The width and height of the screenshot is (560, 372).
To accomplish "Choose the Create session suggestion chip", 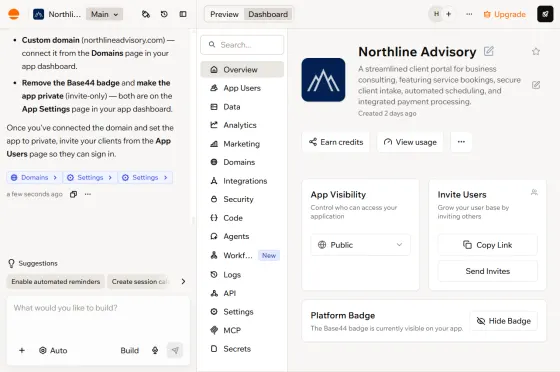I will pyautogui.click(x=139, y=282).
